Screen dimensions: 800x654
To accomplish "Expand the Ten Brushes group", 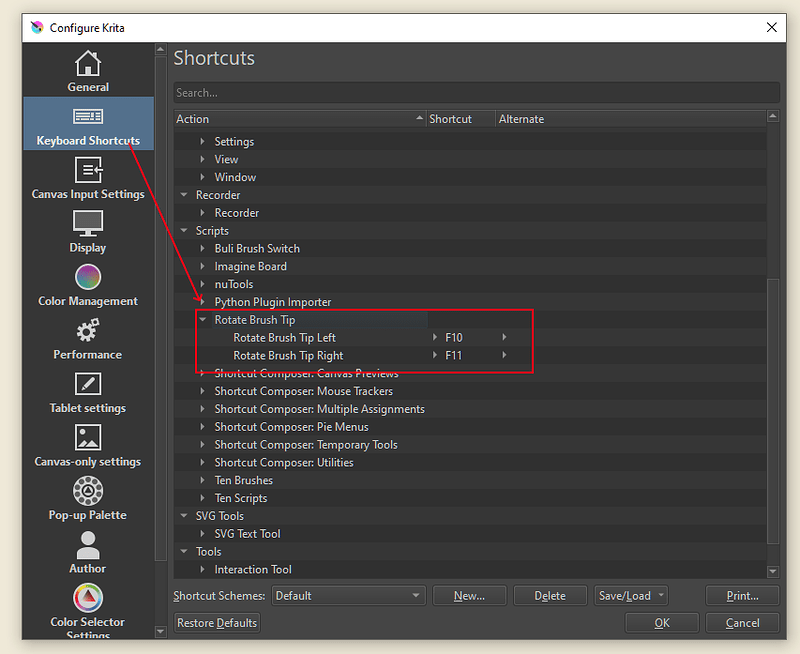I will pos(203,481).
